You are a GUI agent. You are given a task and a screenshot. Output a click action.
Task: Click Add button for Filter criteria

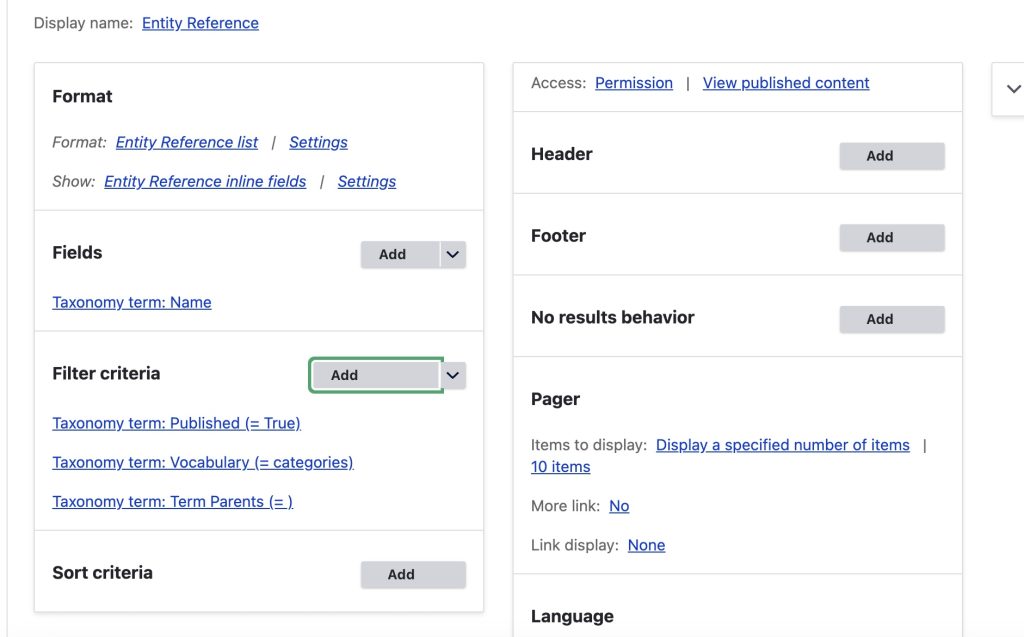[375, 375]
